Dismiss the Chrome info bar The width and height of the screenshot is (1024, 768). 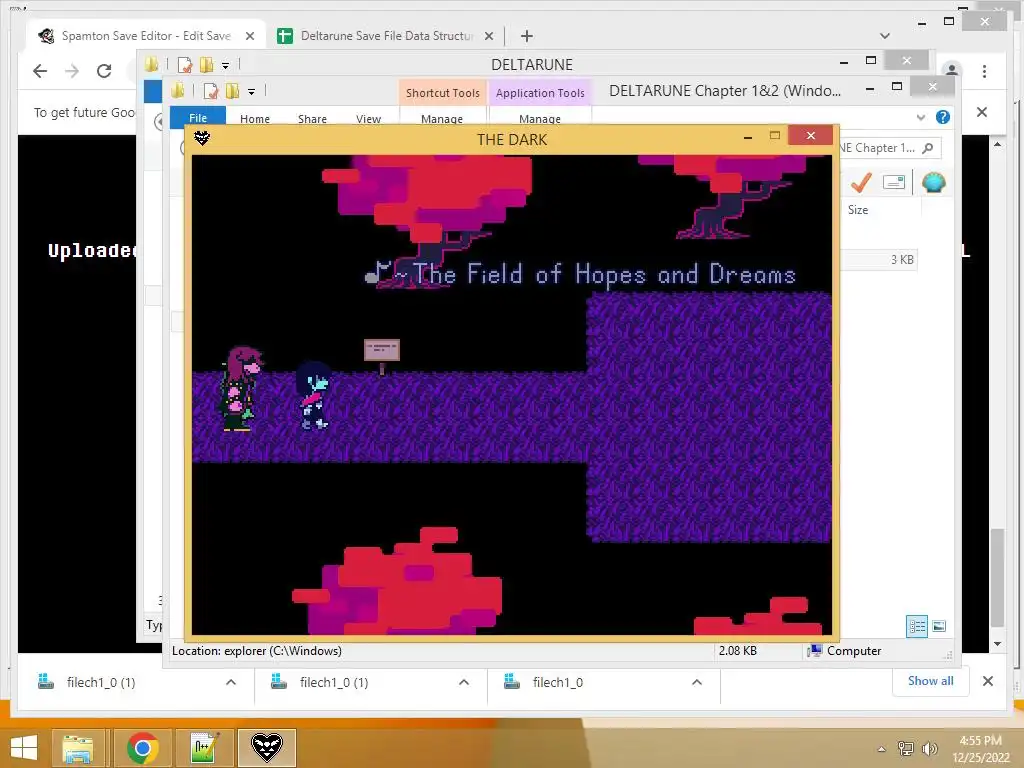point(982,112)
